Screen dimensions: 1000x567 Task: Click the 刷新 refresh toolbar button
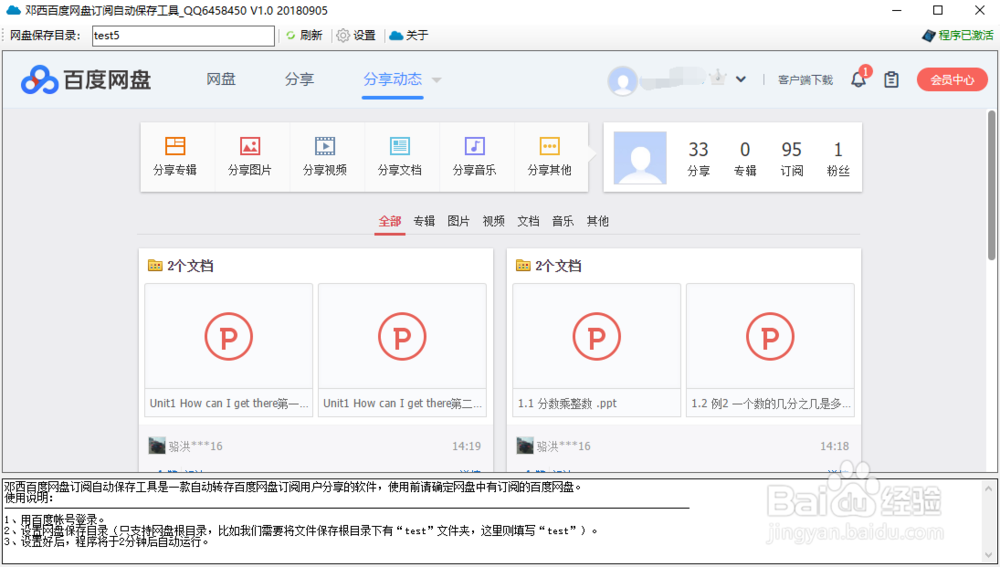(304, 36)
